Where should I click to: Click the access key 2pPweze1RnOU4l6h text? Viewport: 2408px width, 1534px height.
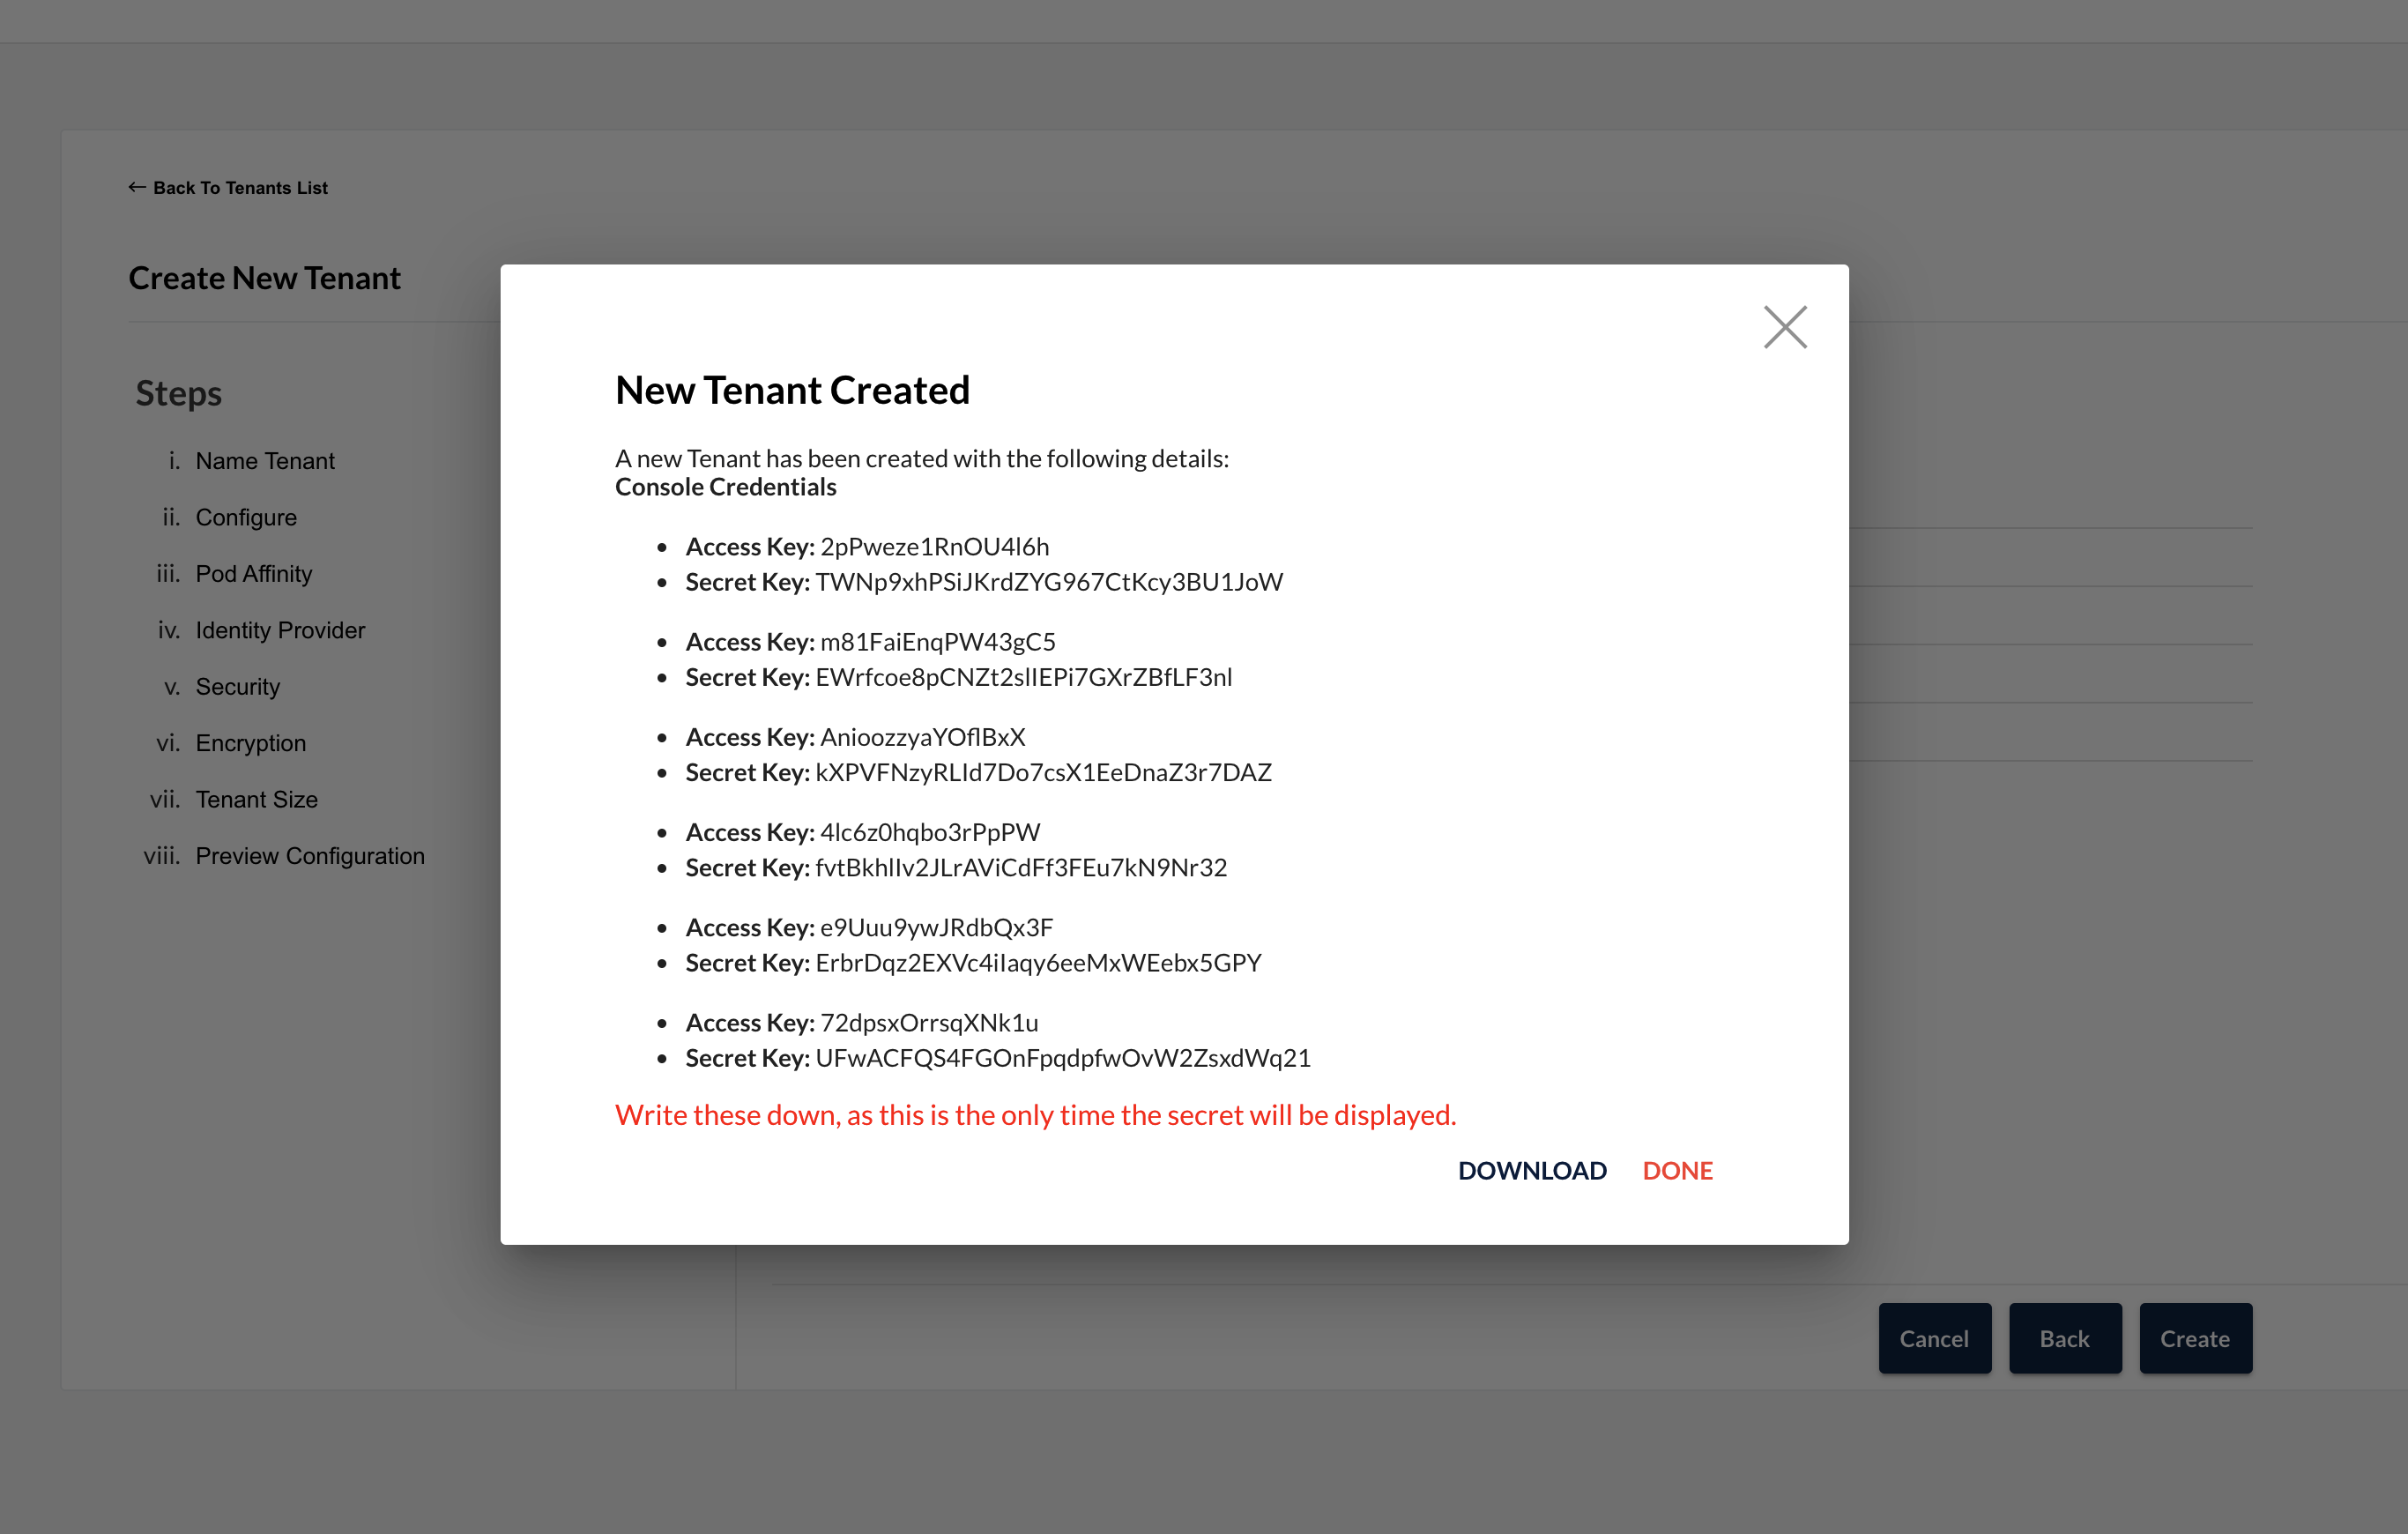[934, 547]
